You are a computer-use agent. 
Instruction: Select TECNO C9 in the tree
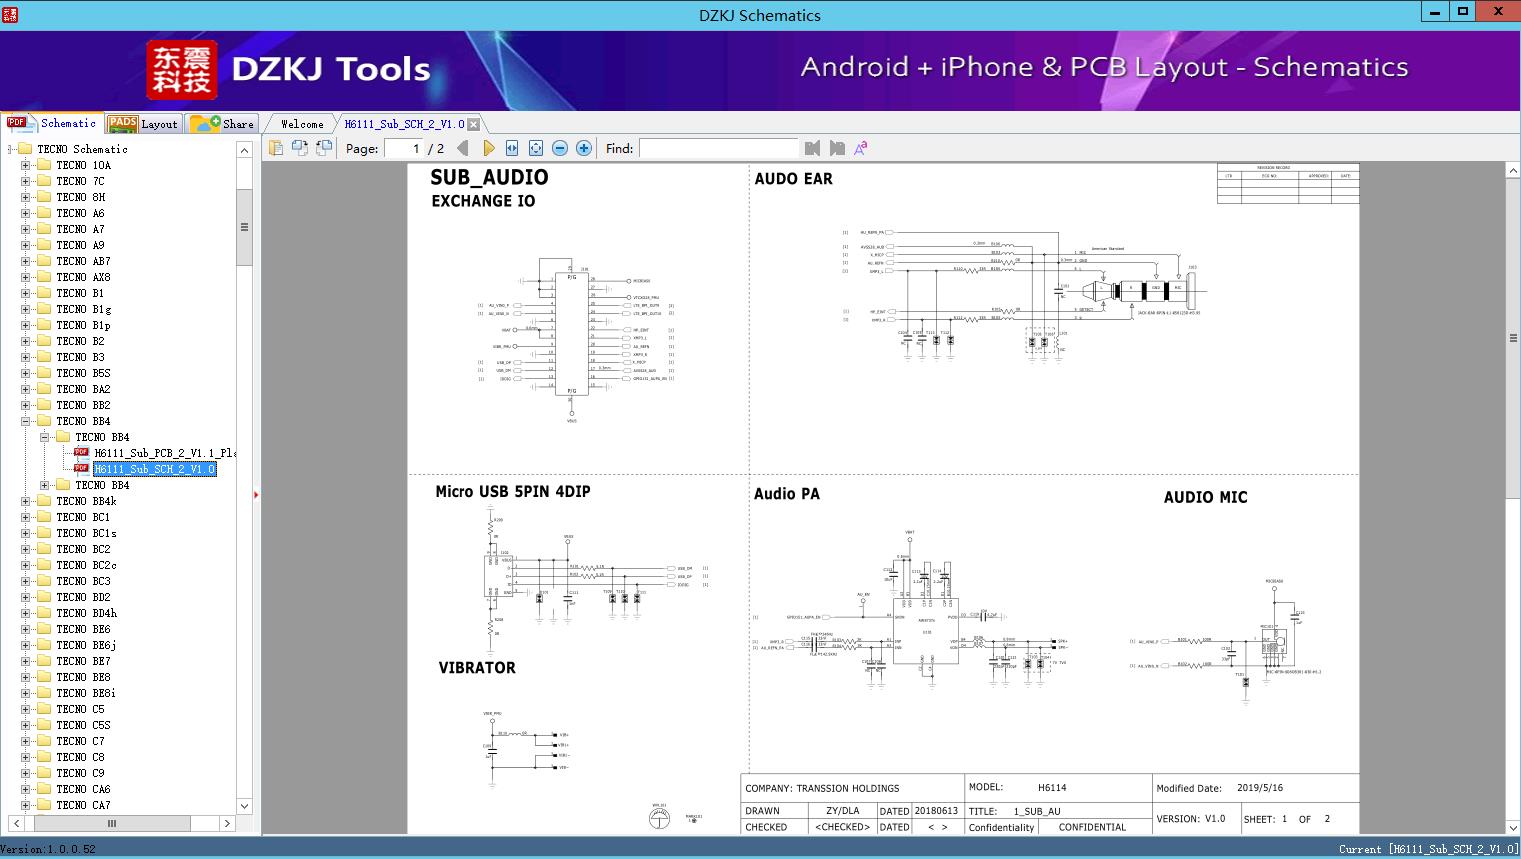pyautogui.click(x=80, y=773)
